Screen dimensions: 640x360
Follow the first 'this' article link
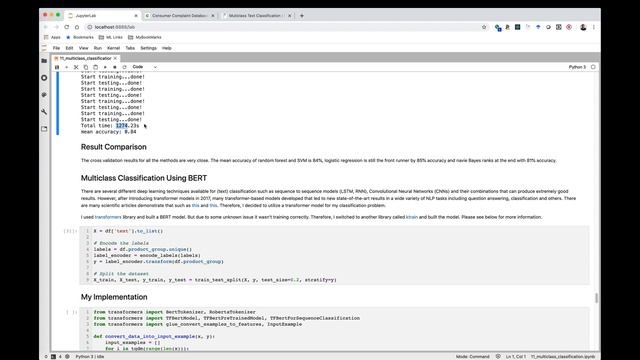coord(196,206)
